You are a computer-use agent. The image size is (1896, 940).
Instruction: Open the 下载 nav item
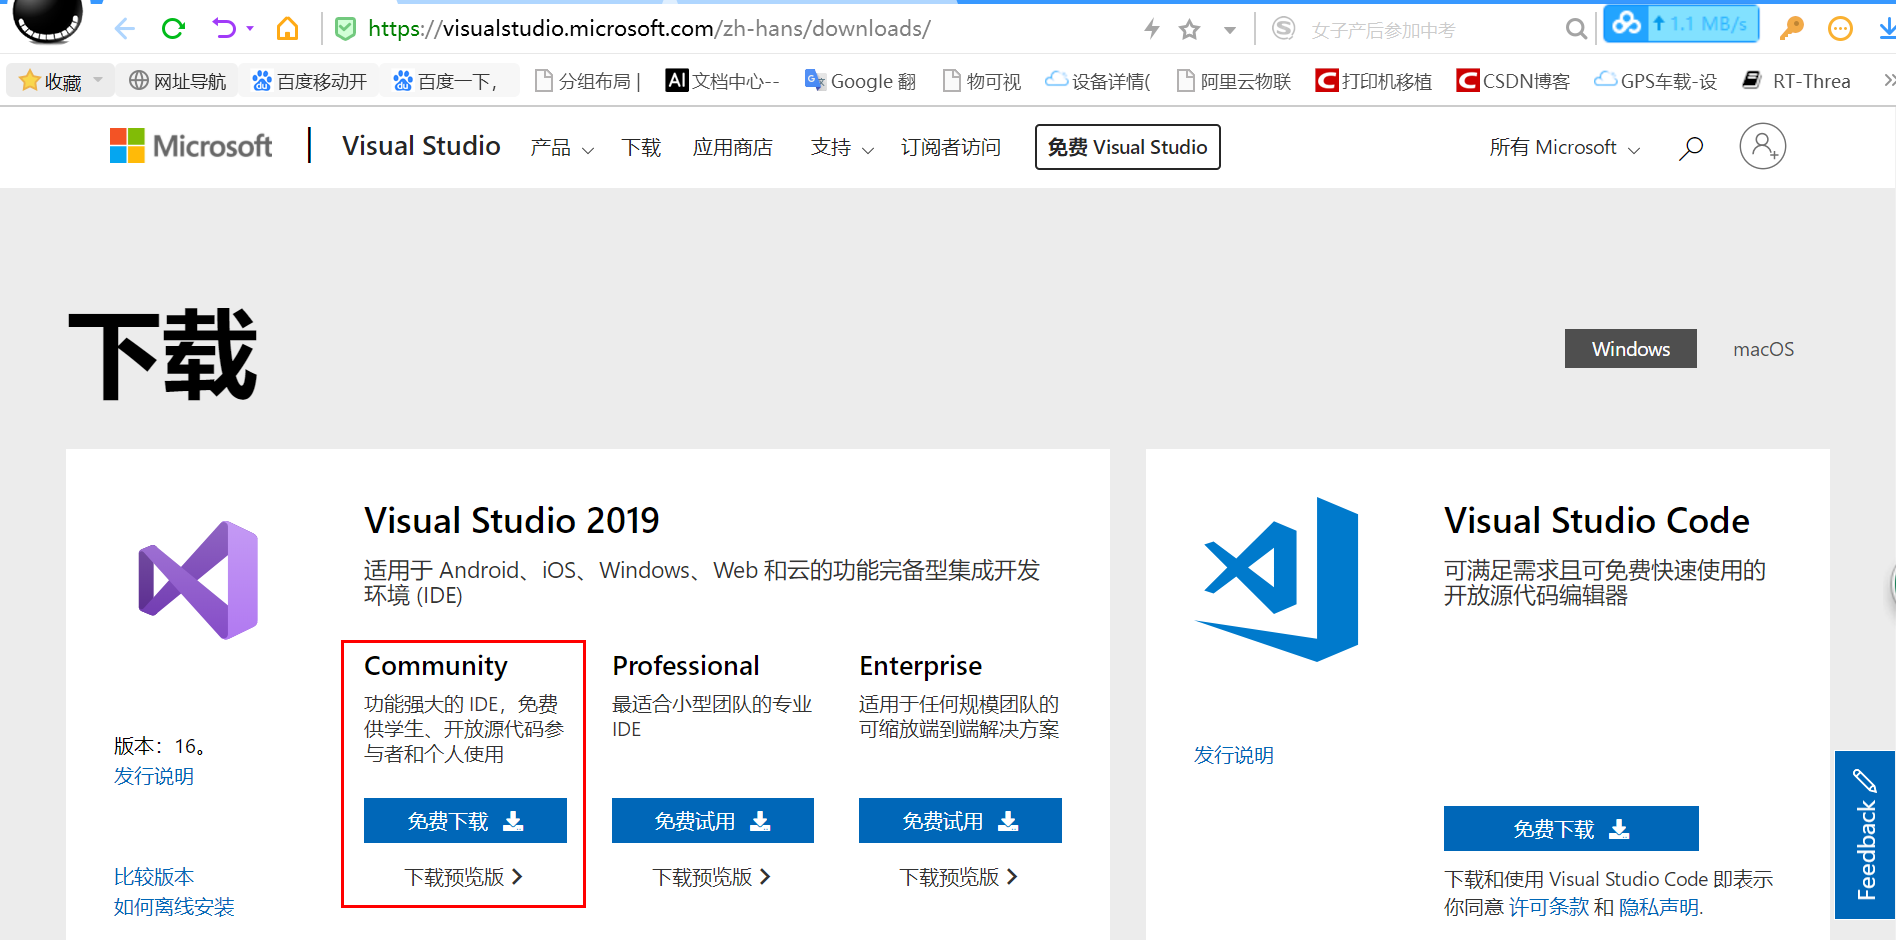(x=641, y=148)
